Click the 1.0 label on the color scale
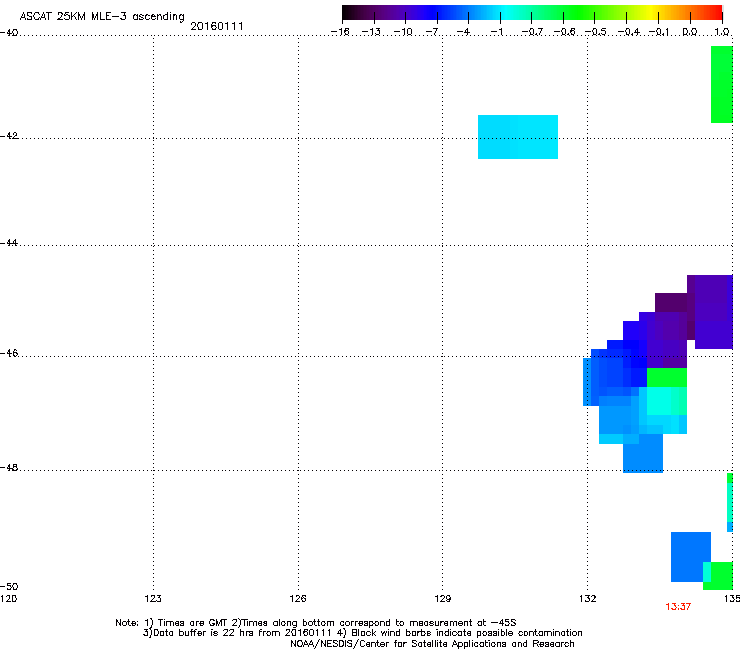 [722, 32]
